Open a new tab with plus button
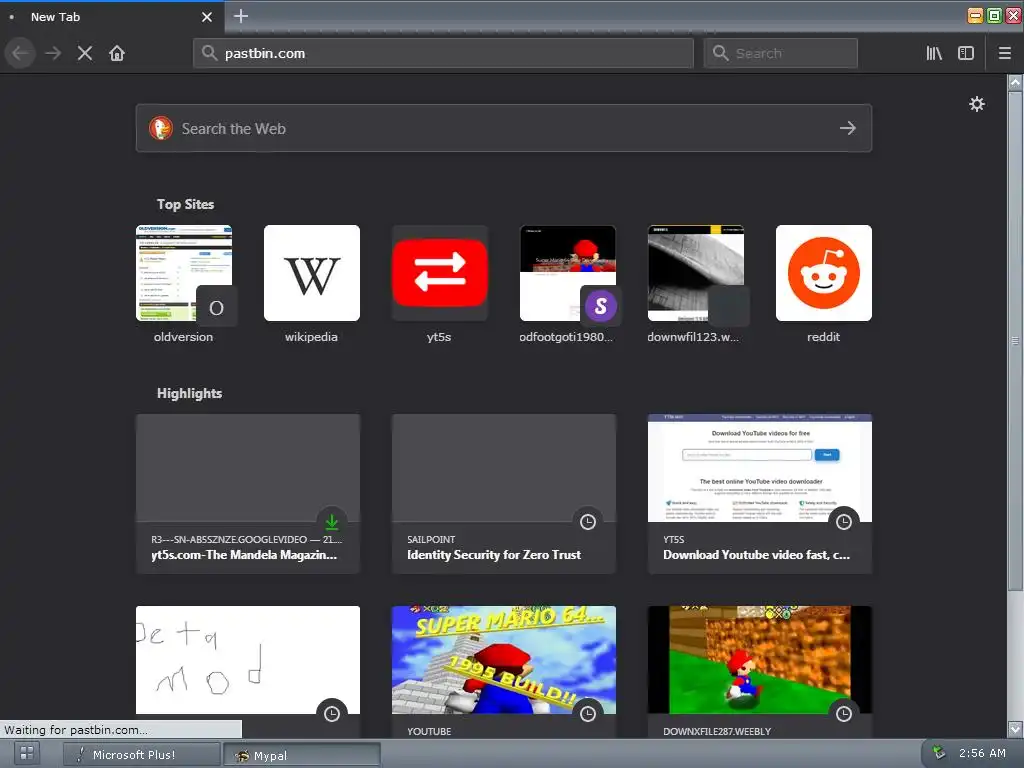The height and width of the screenshot is (768, 1024). click(241, 16)
